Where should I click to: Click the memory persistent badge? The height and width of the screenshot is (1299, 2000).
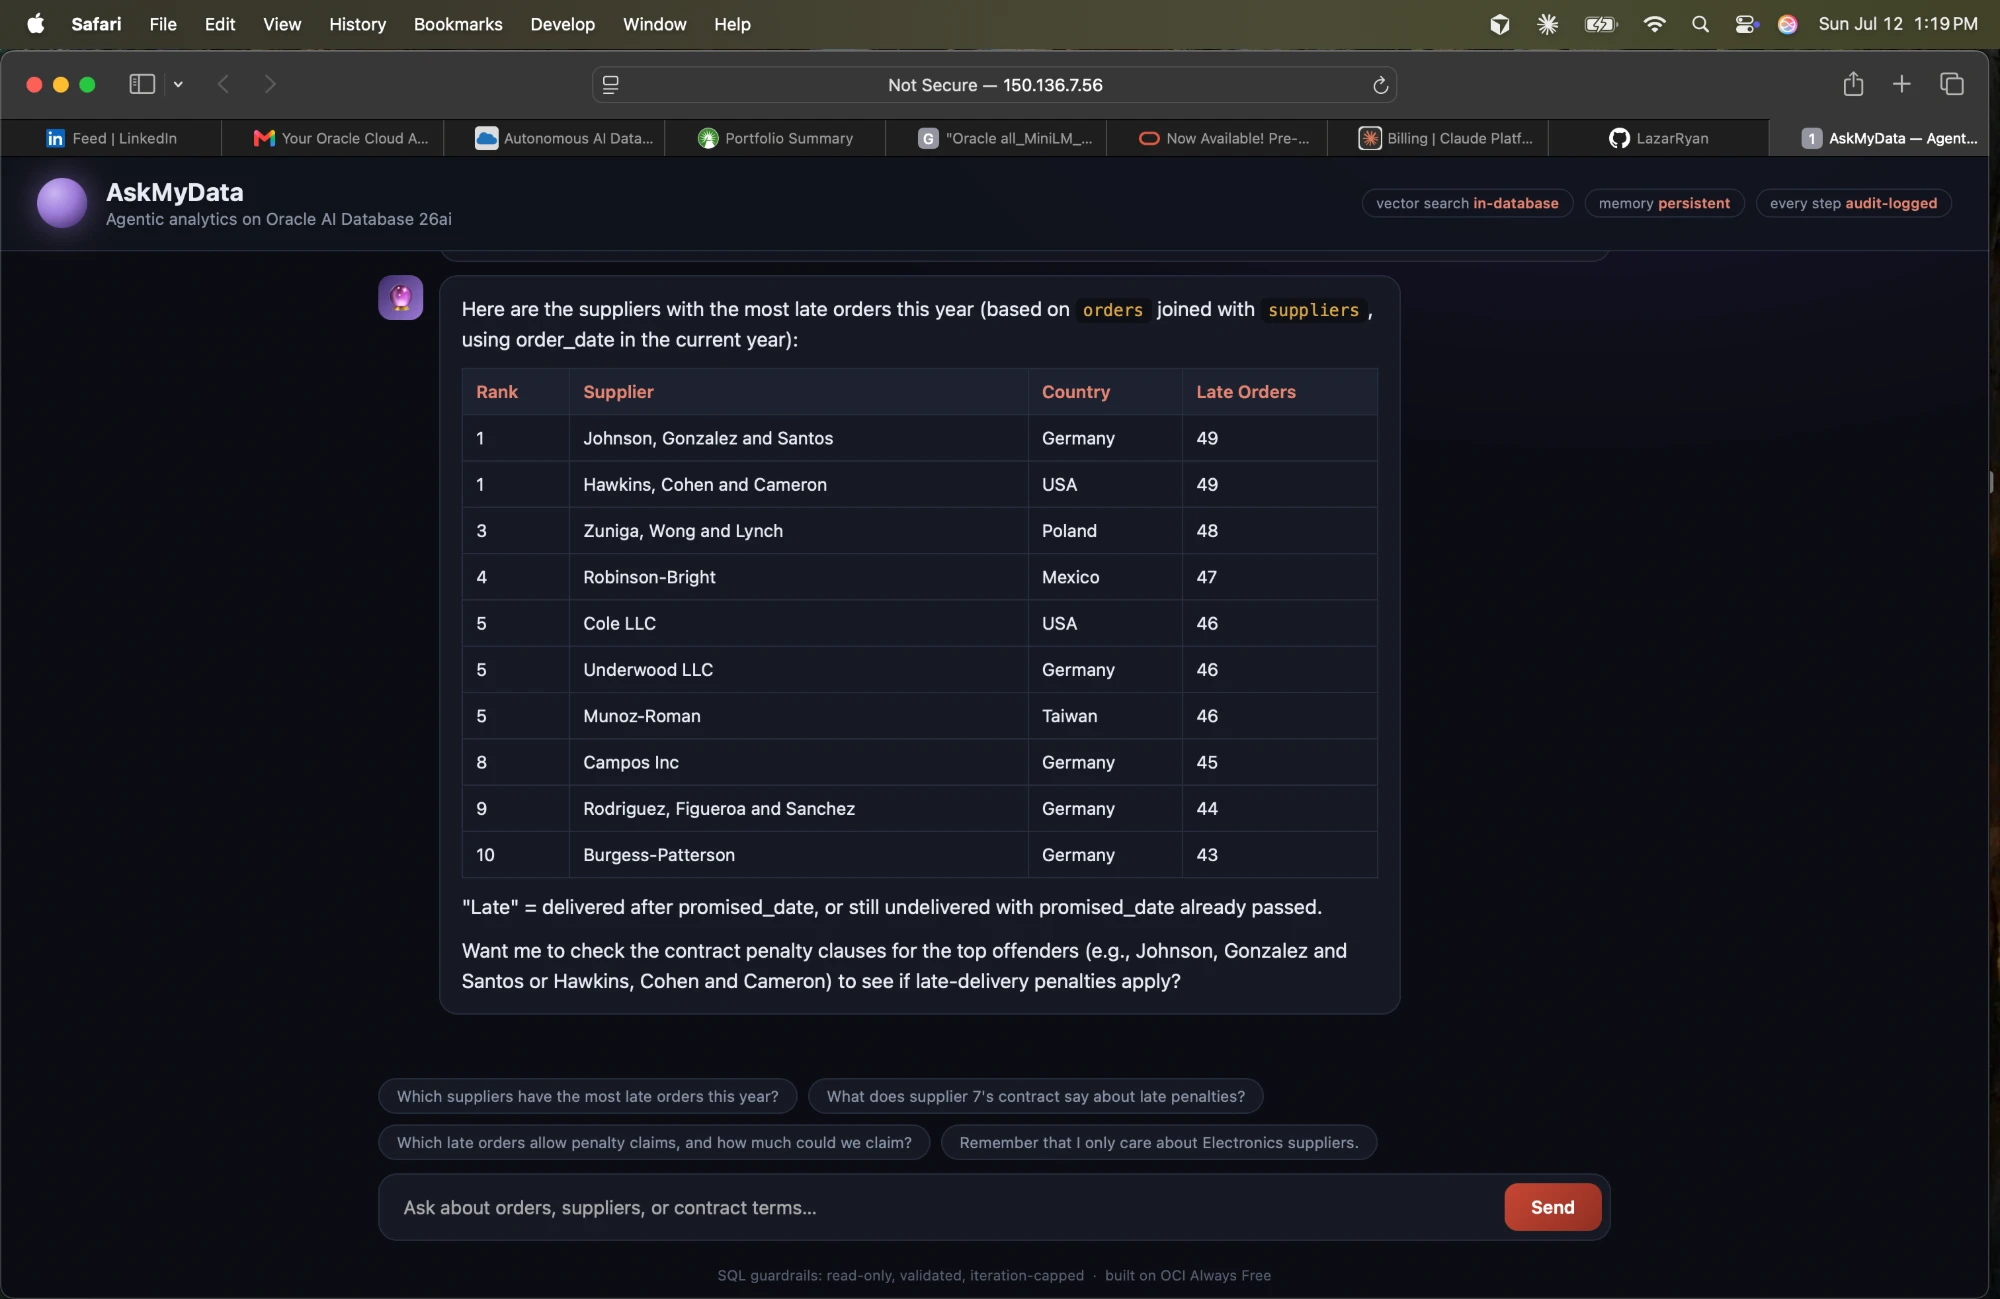click(x=1664, y=203)
